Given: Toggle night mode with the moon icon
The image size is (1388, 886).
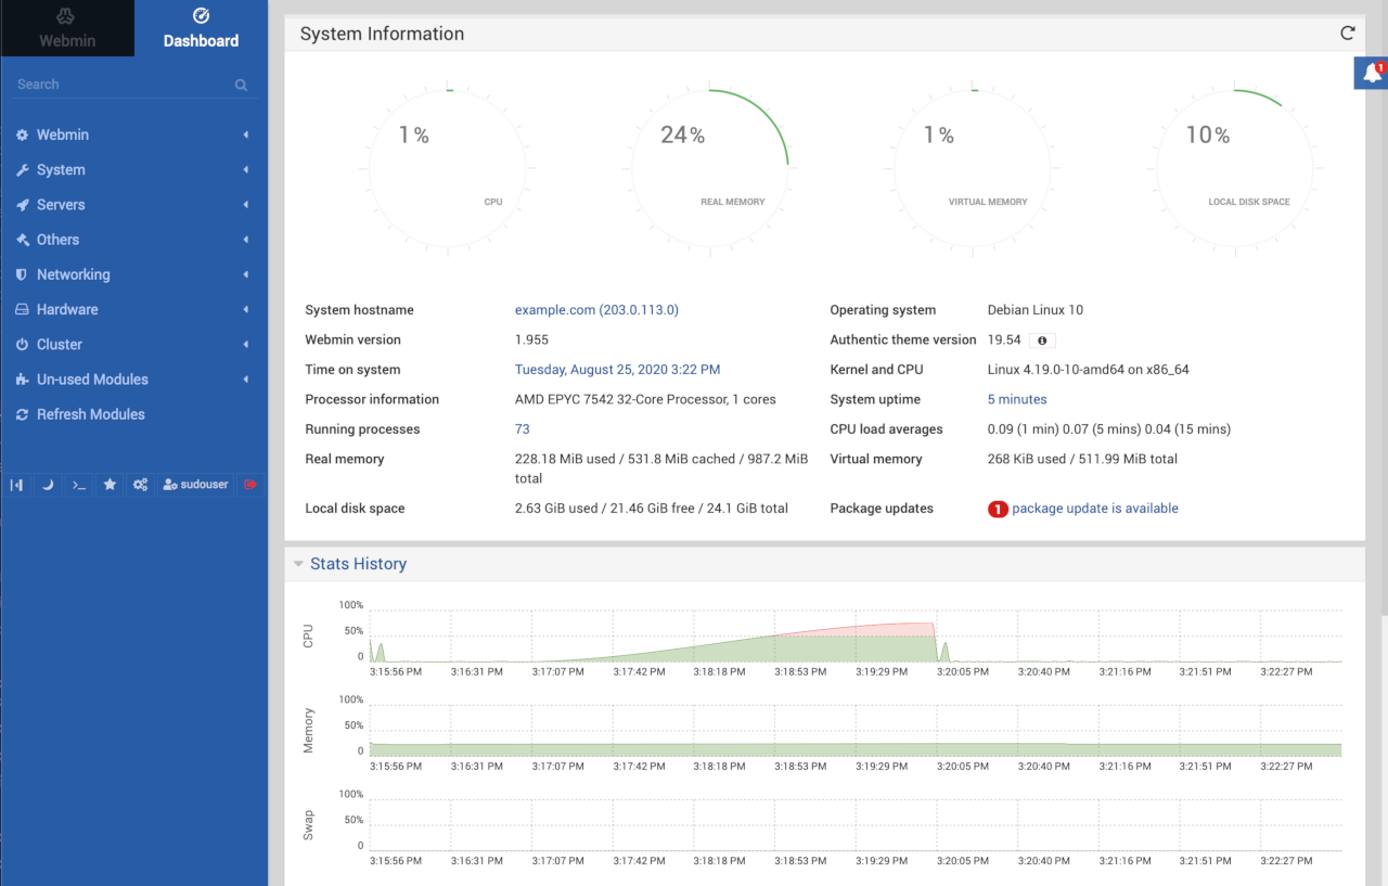Looking at the screenshot, I should point(48,484).
